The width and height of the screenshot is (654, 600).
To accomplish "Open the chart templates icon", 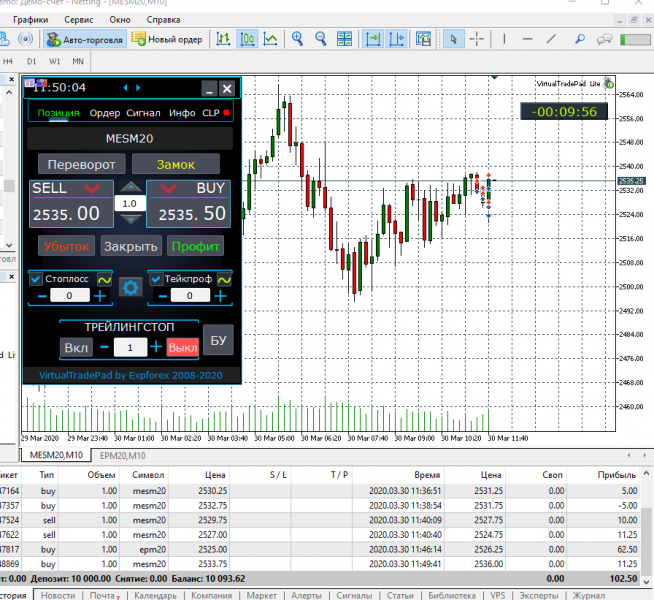I will click(423, 40).
